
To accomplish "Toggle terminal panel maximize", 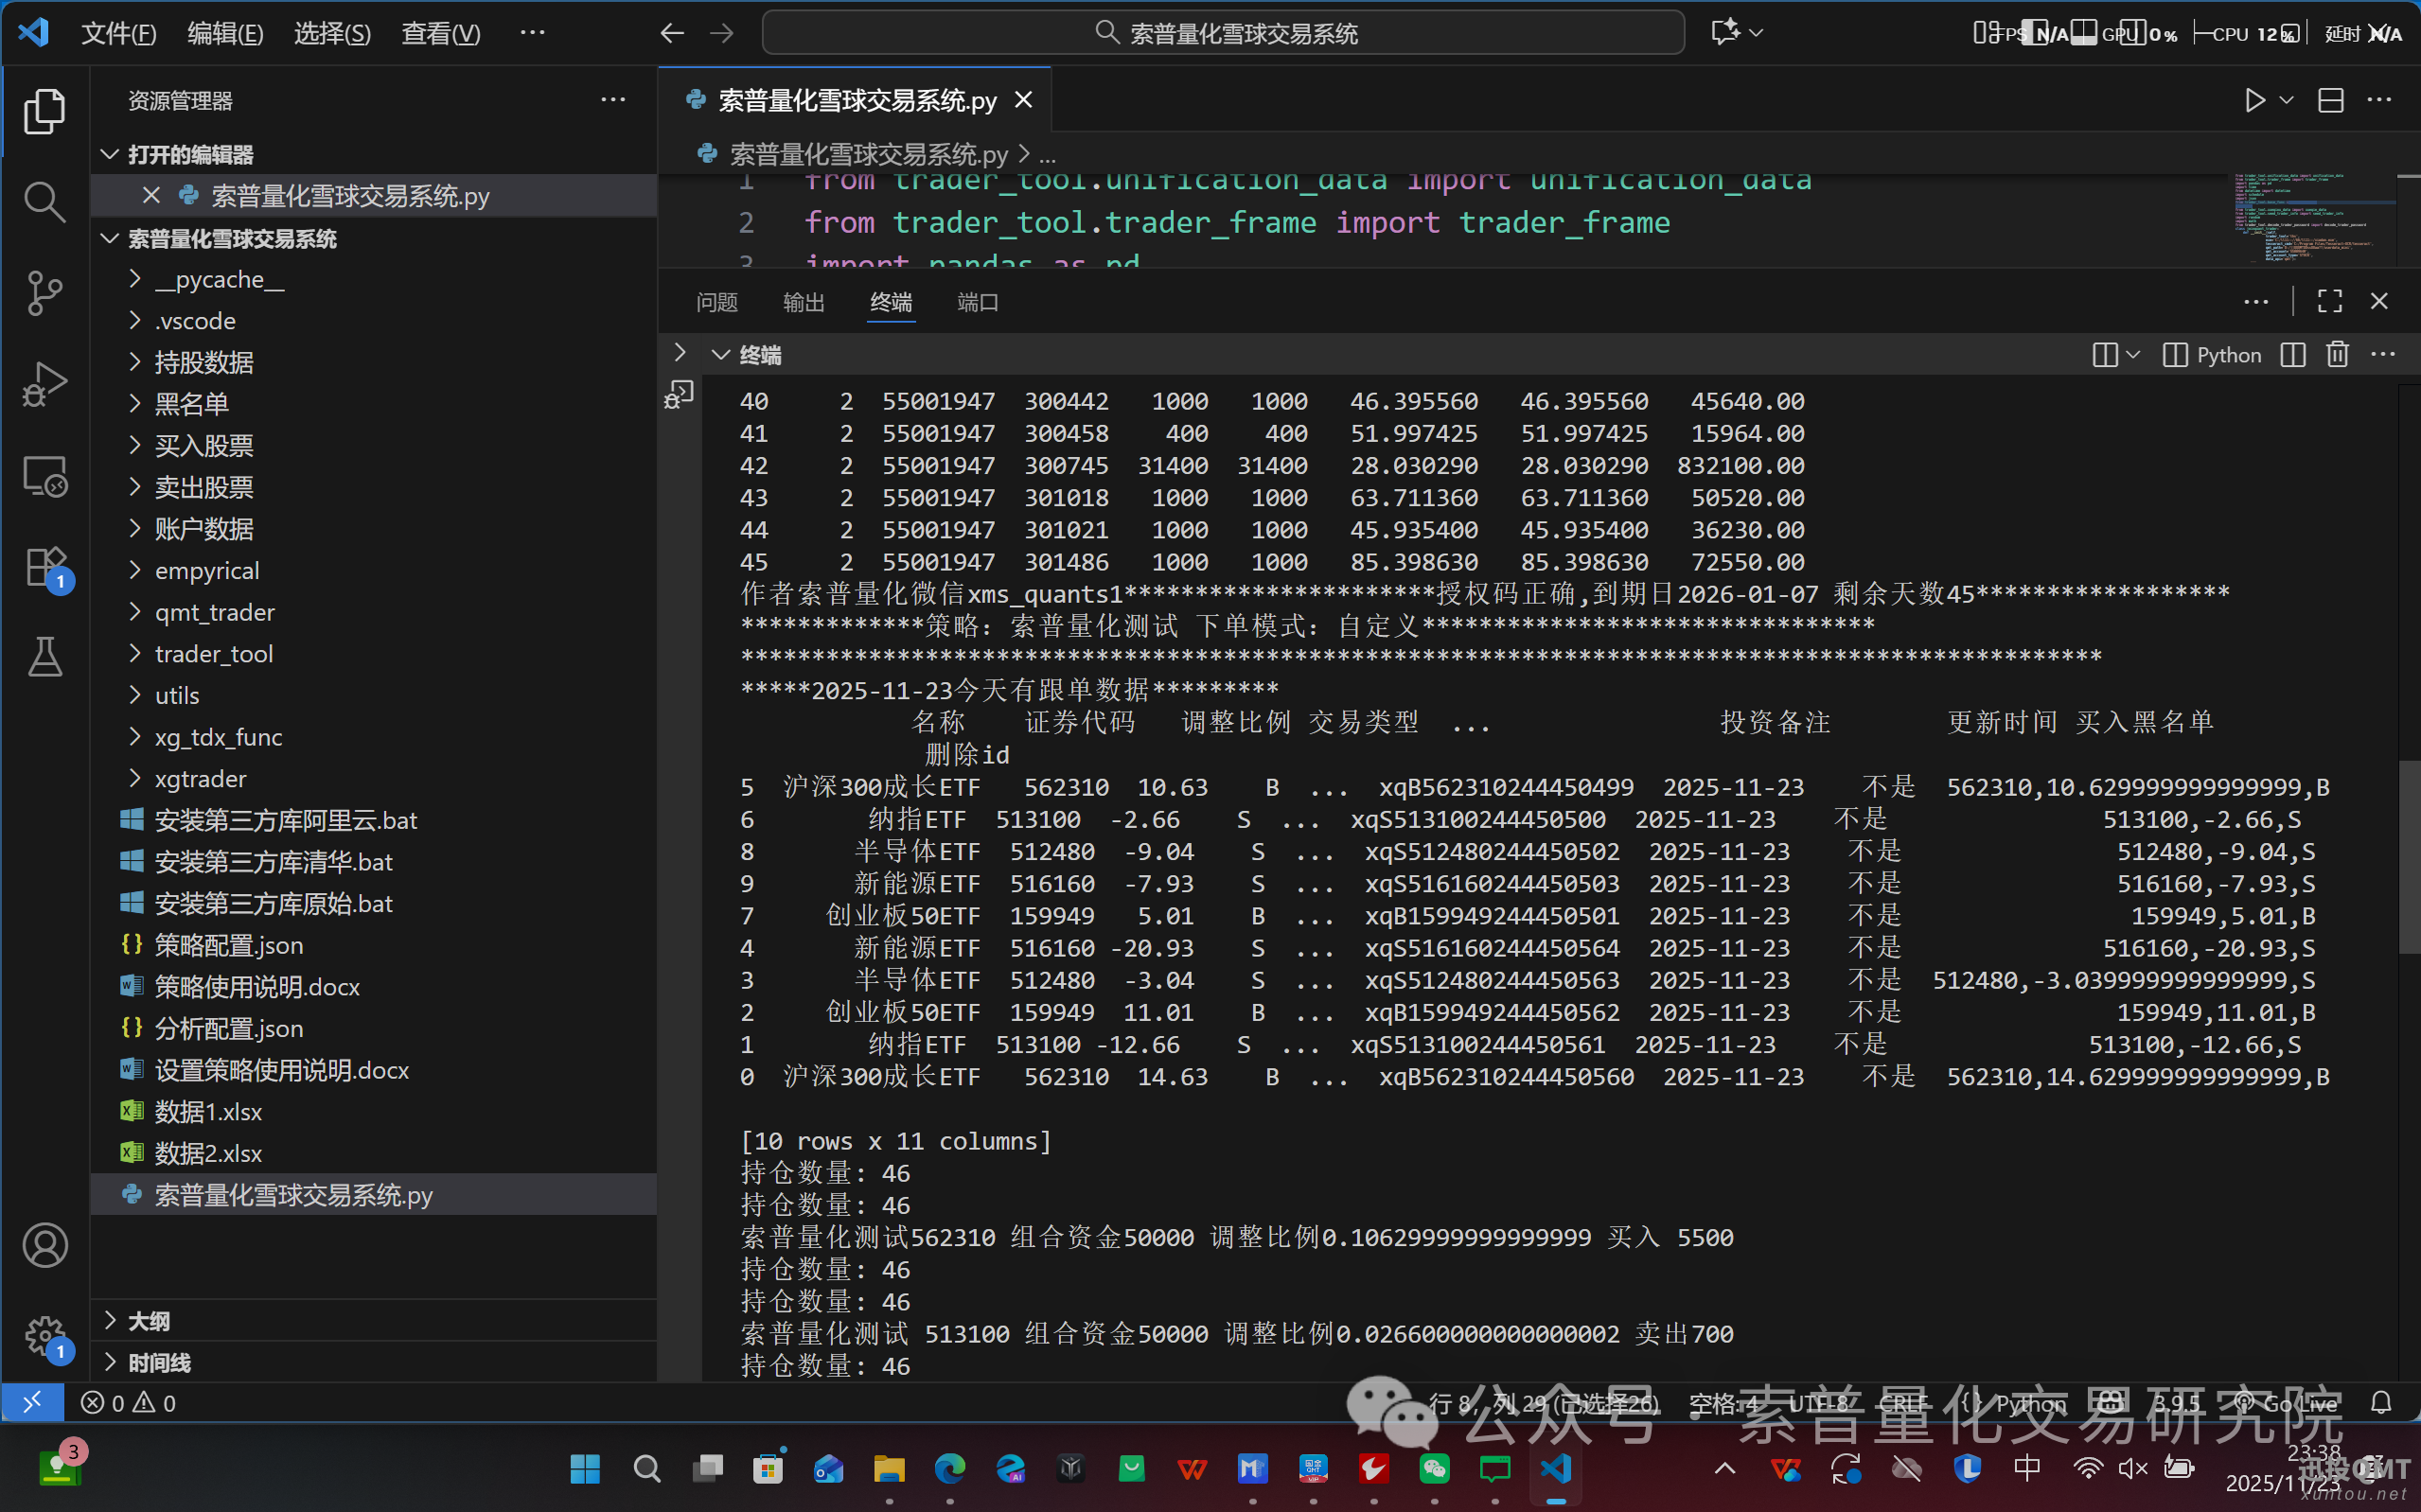I will click(x=2329, y=301).
